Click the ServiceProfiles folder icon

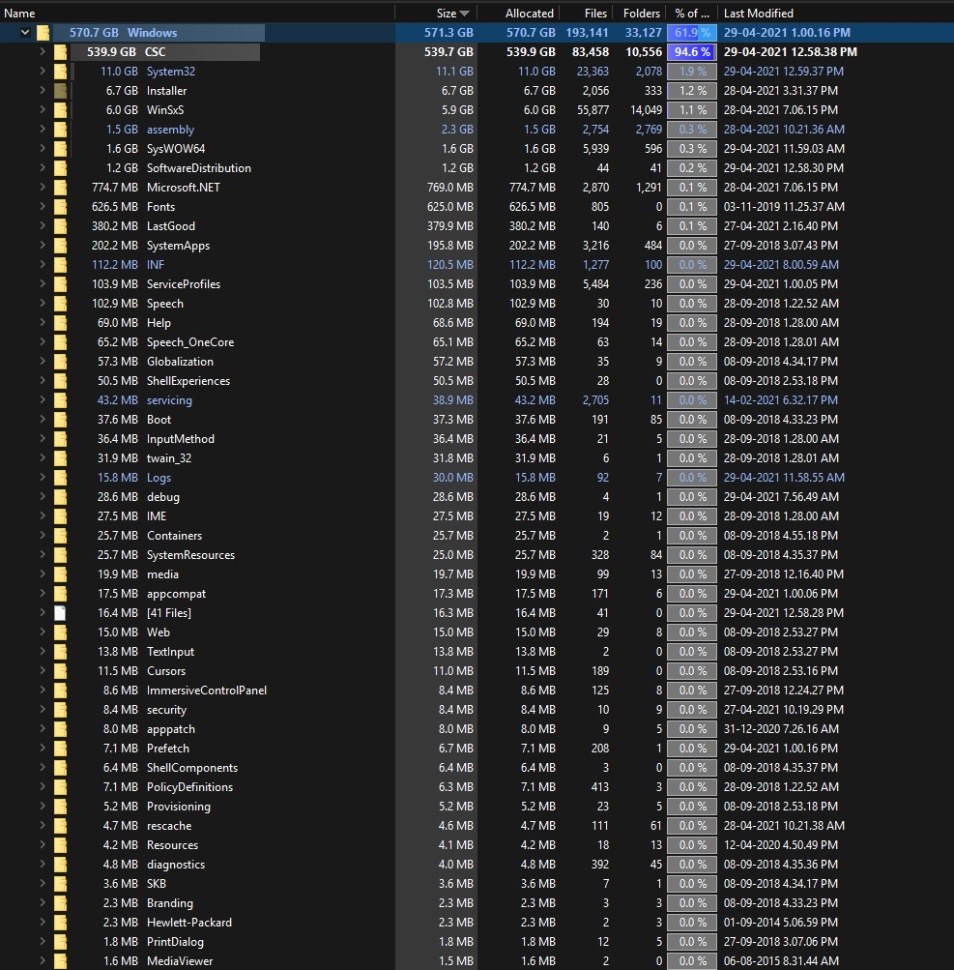(x=60, y=284)
